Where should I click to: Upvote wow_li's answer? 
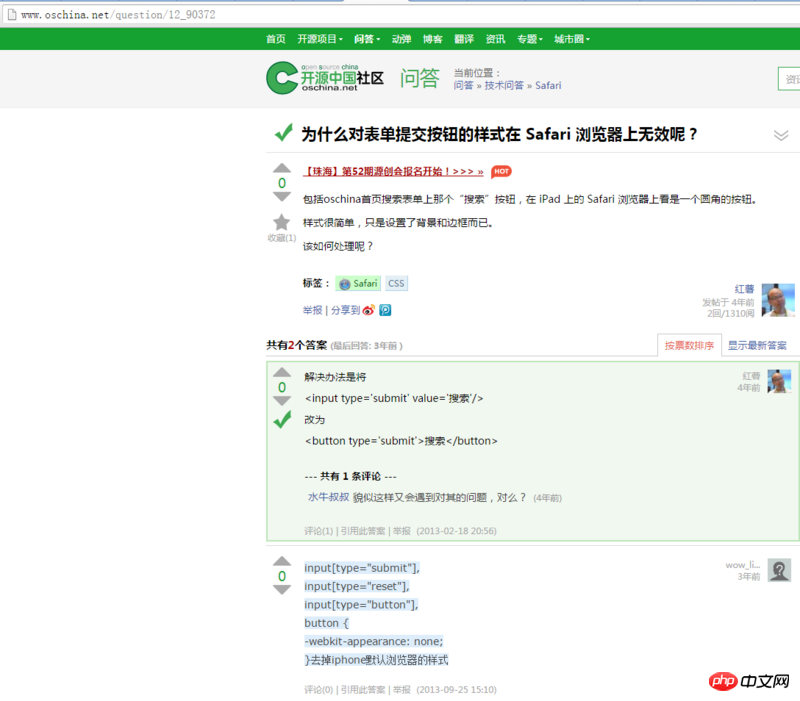[282, 561]
